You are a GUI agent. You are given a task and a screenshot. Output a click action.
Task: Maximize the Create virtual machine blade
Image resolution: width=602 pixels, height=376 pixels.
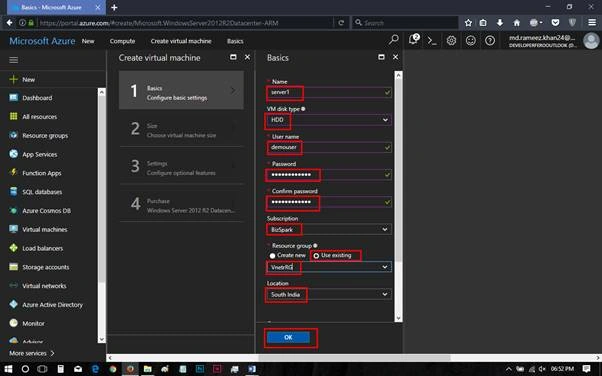(233, 57)
